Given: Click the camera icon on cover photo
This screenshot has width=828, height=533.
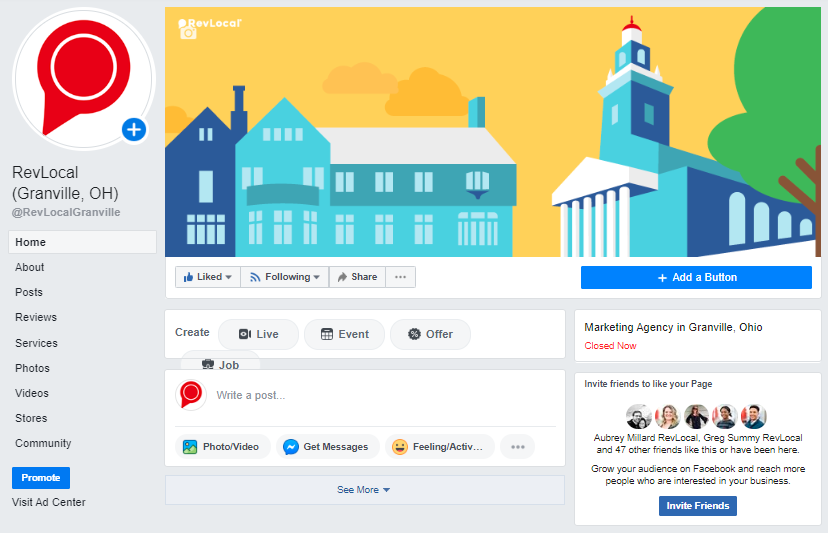Looking at the screenshot, I should click(x=188, y=33).
